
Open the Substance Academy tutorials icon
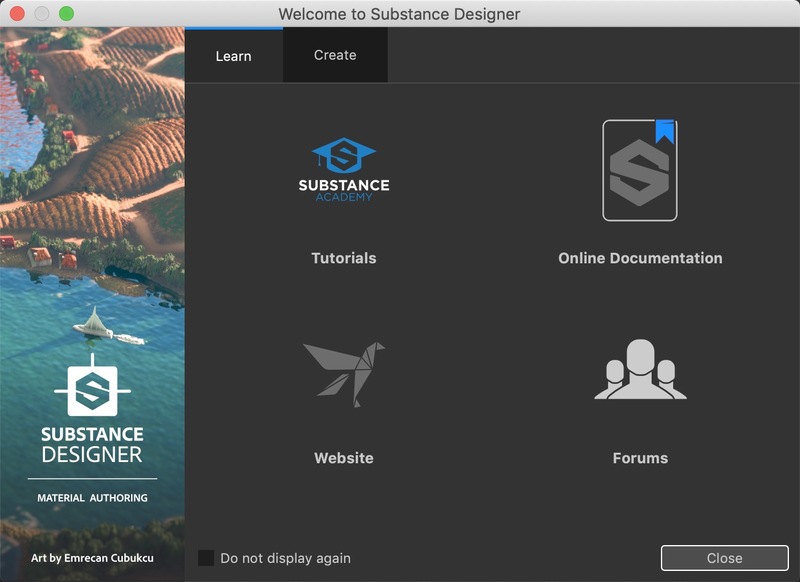point(344,169)
